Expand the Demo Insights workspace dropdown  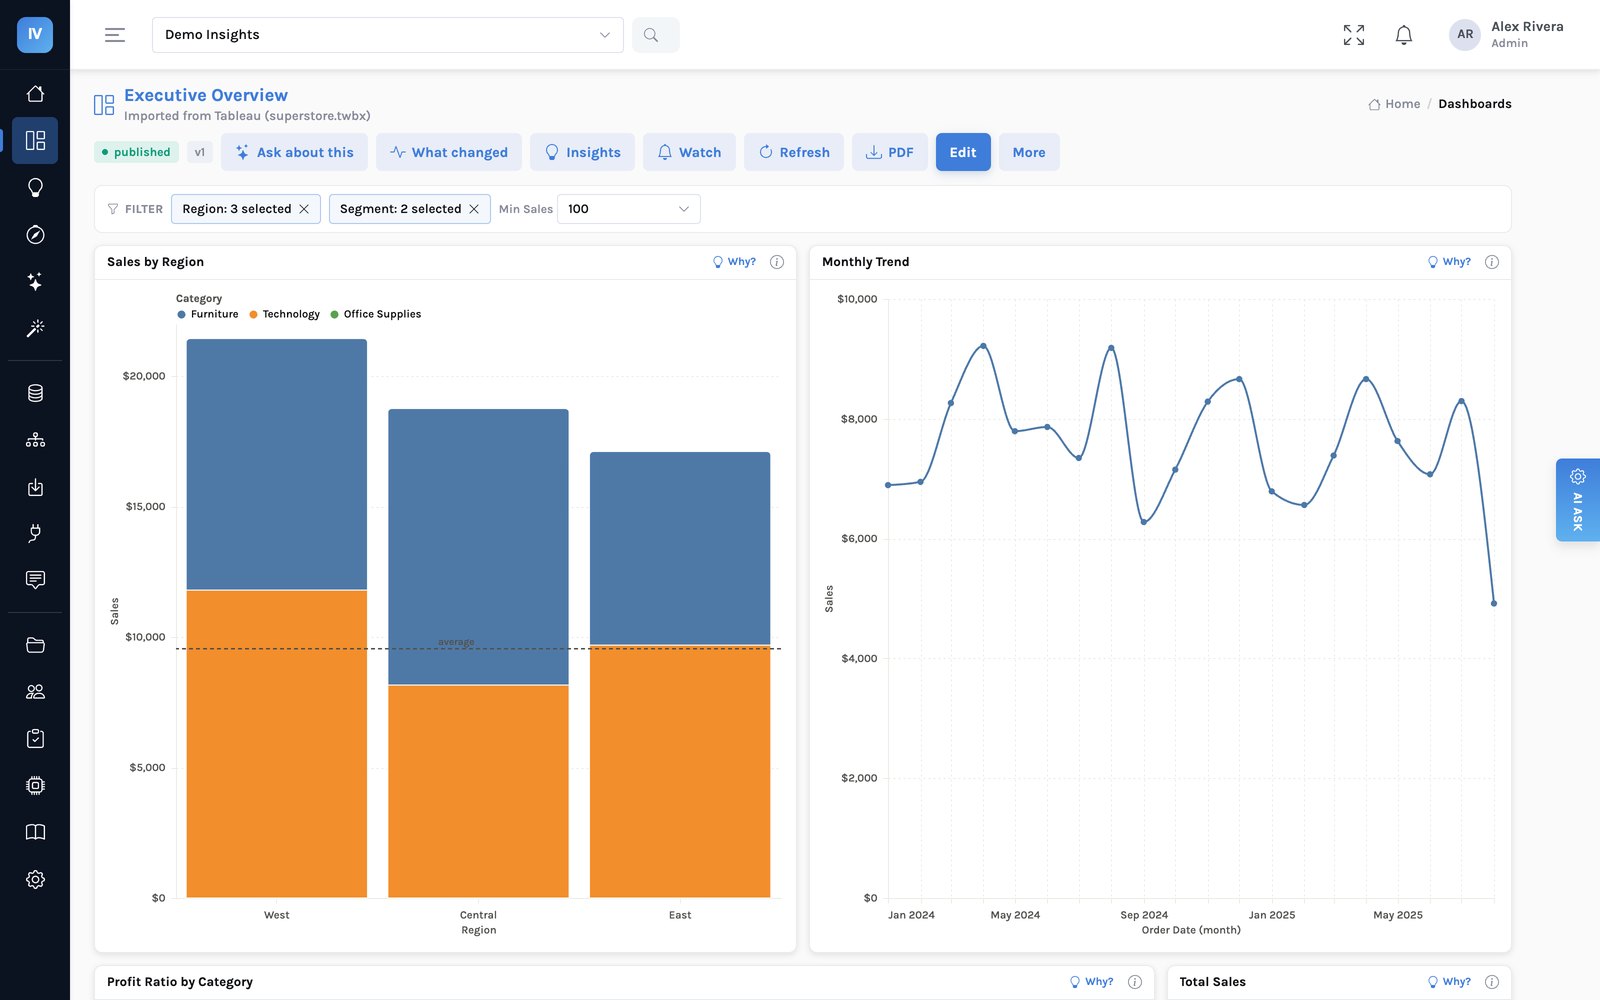[388, 35]
